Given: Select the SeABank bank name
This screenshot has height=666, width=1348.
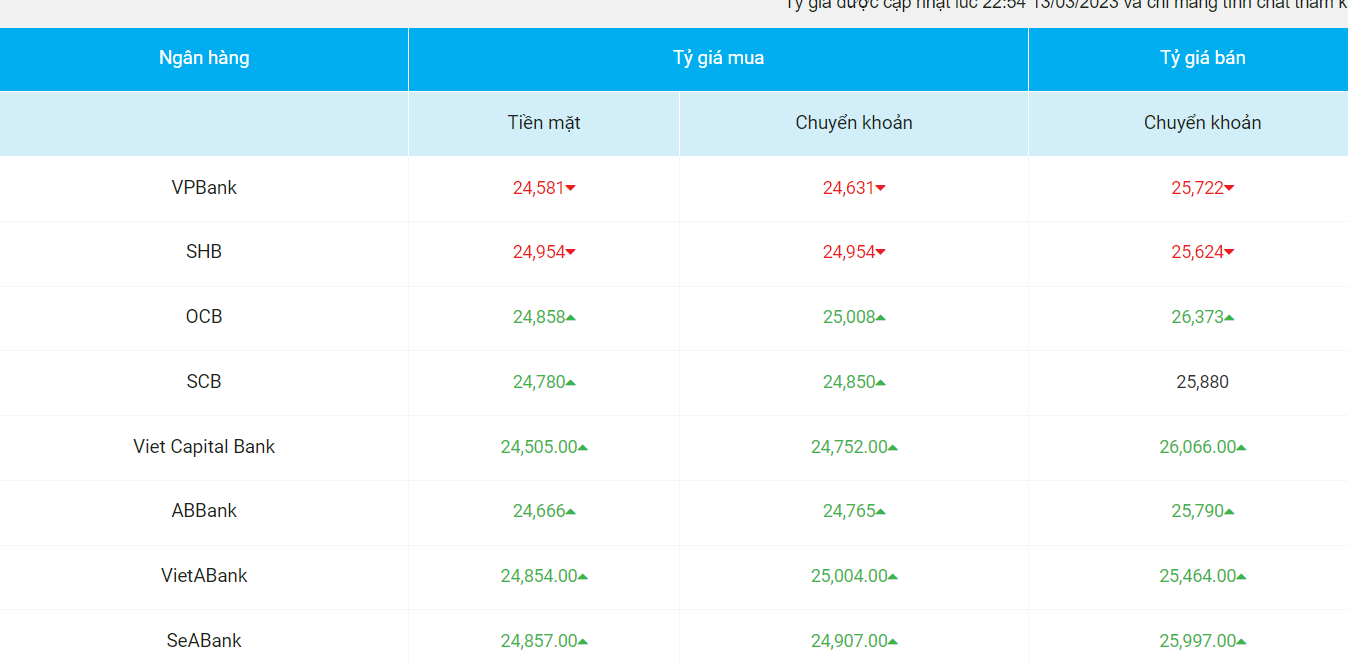Looking at the screenshot, I should pos(204,641).
